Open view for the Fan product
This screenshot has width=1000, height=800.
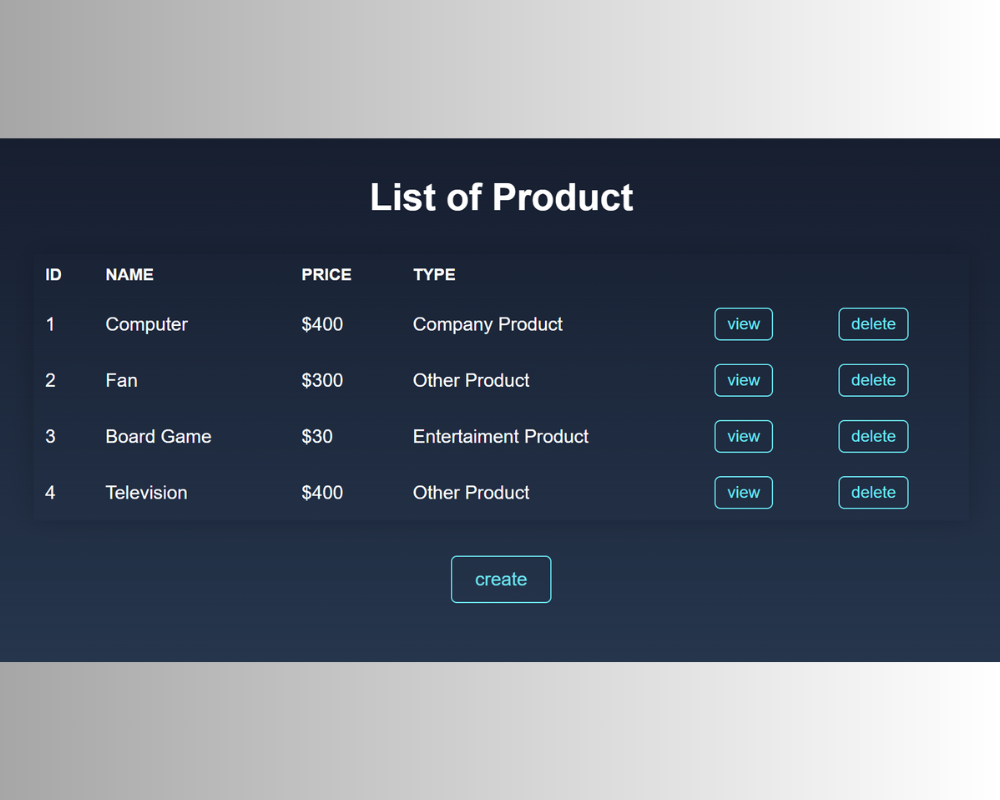[x=743, y=380]
